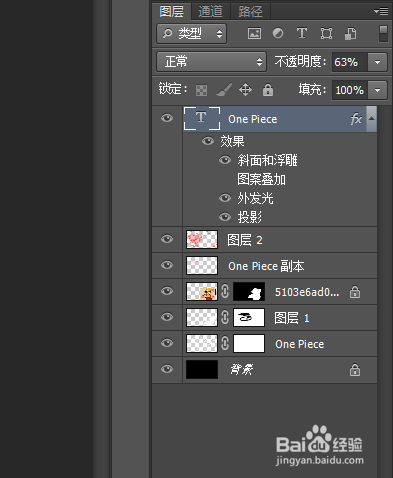Viewport: 393px width, 478px height.
Task: Click the mask link icon on 5103e6ad0... layer
Action: point(225,291)
